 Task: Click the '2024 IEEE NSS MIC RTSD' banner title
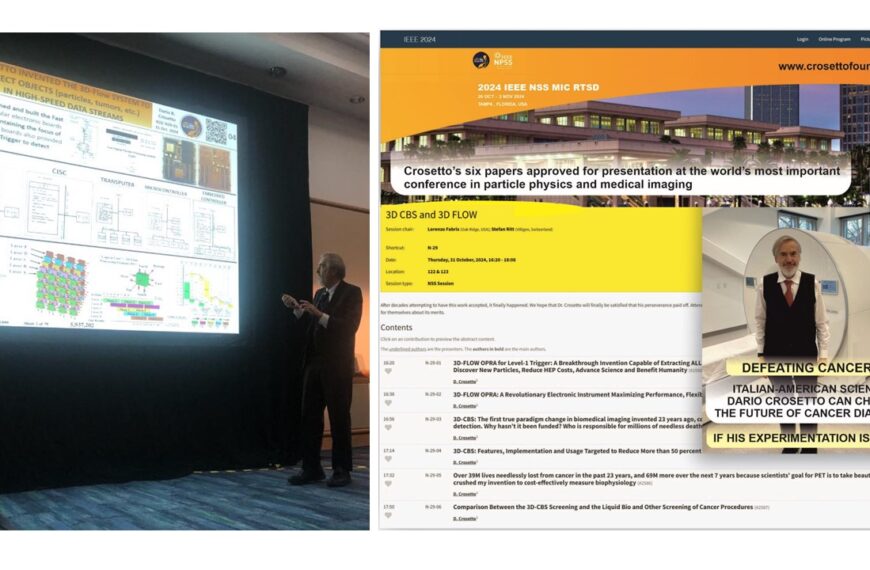coord(538,87)
